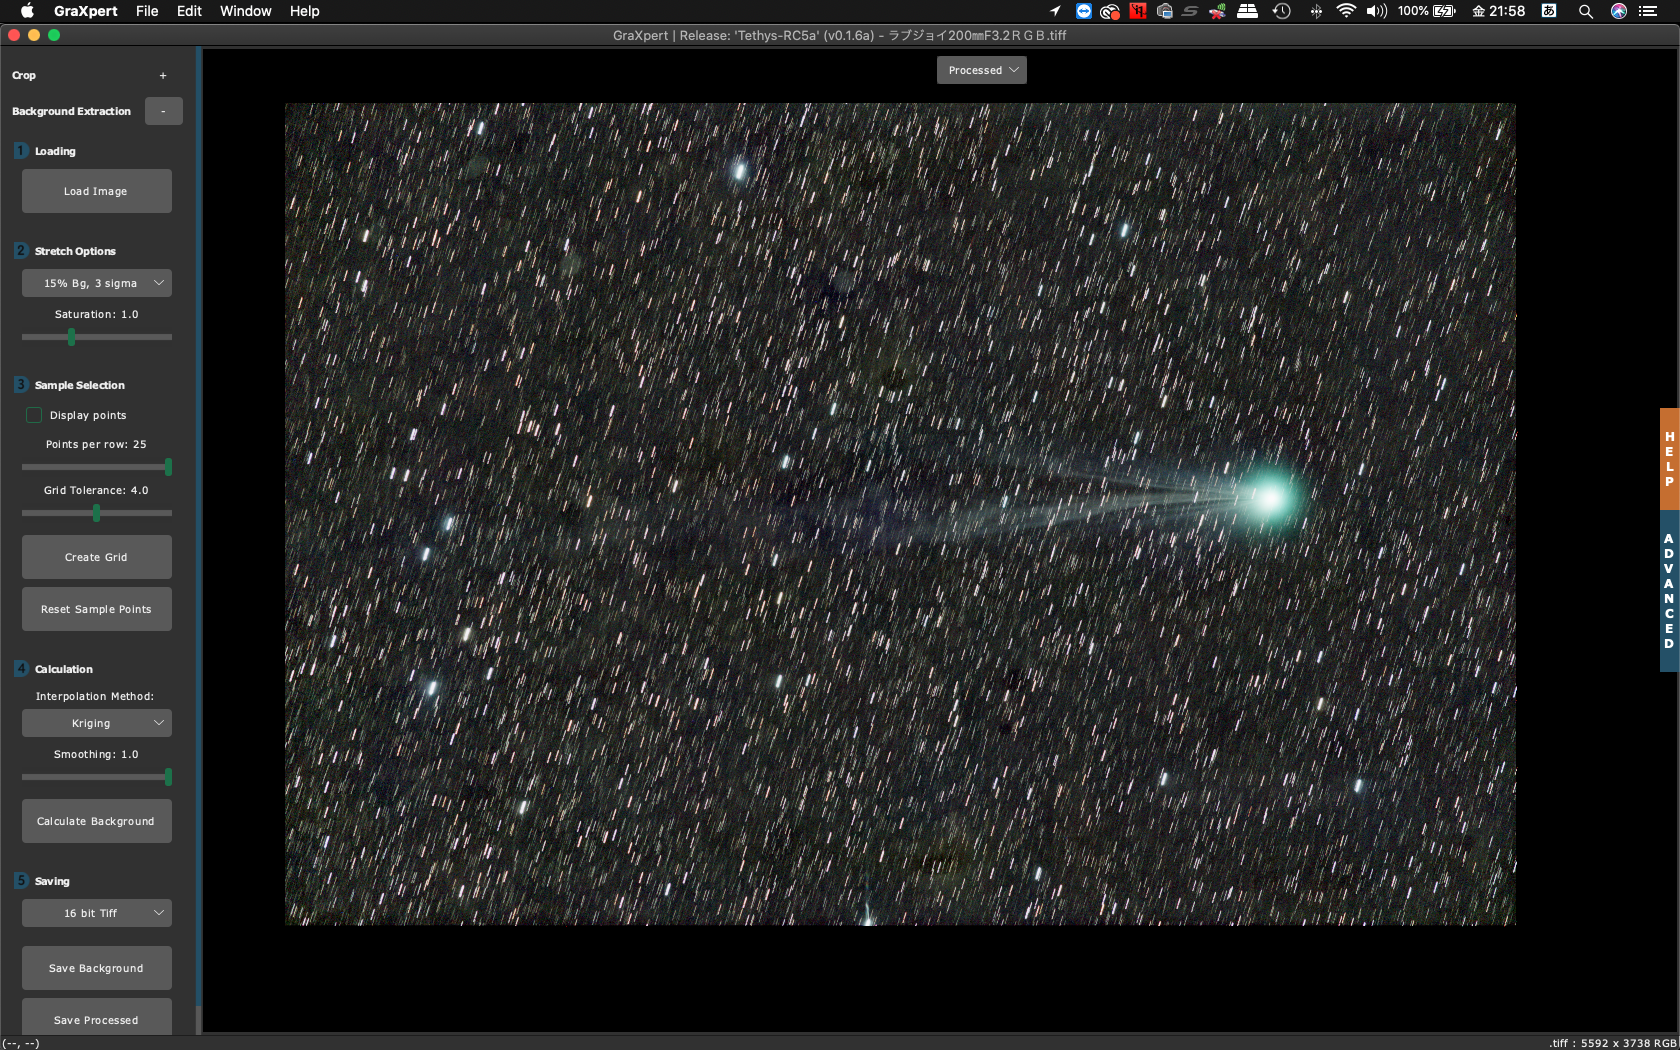
Task: Open Spotlight search in menu bar
Action: point(1585,11)
